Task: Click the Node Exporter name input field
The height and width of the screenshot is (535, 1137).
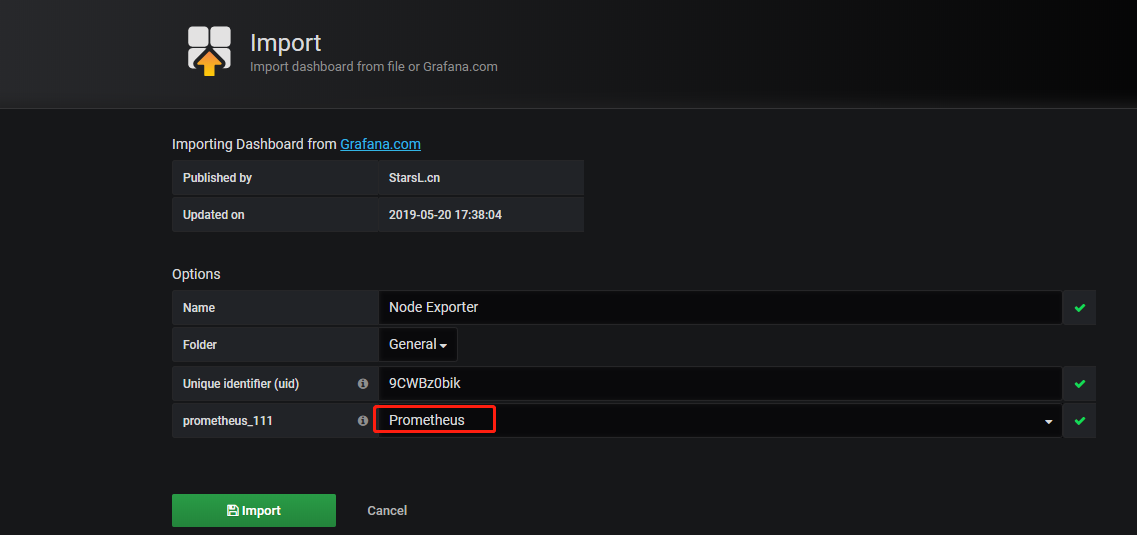Action: coord(720,307)
